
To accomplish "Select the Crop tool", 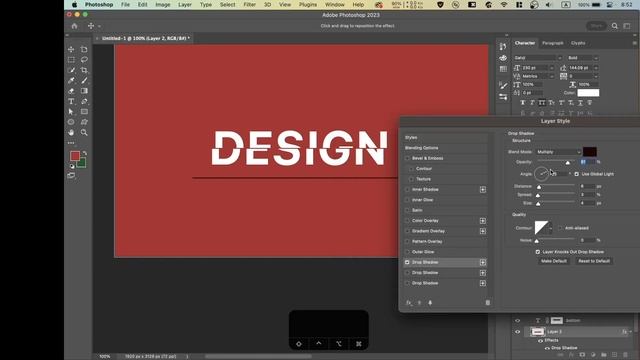I will click(84, 70).
